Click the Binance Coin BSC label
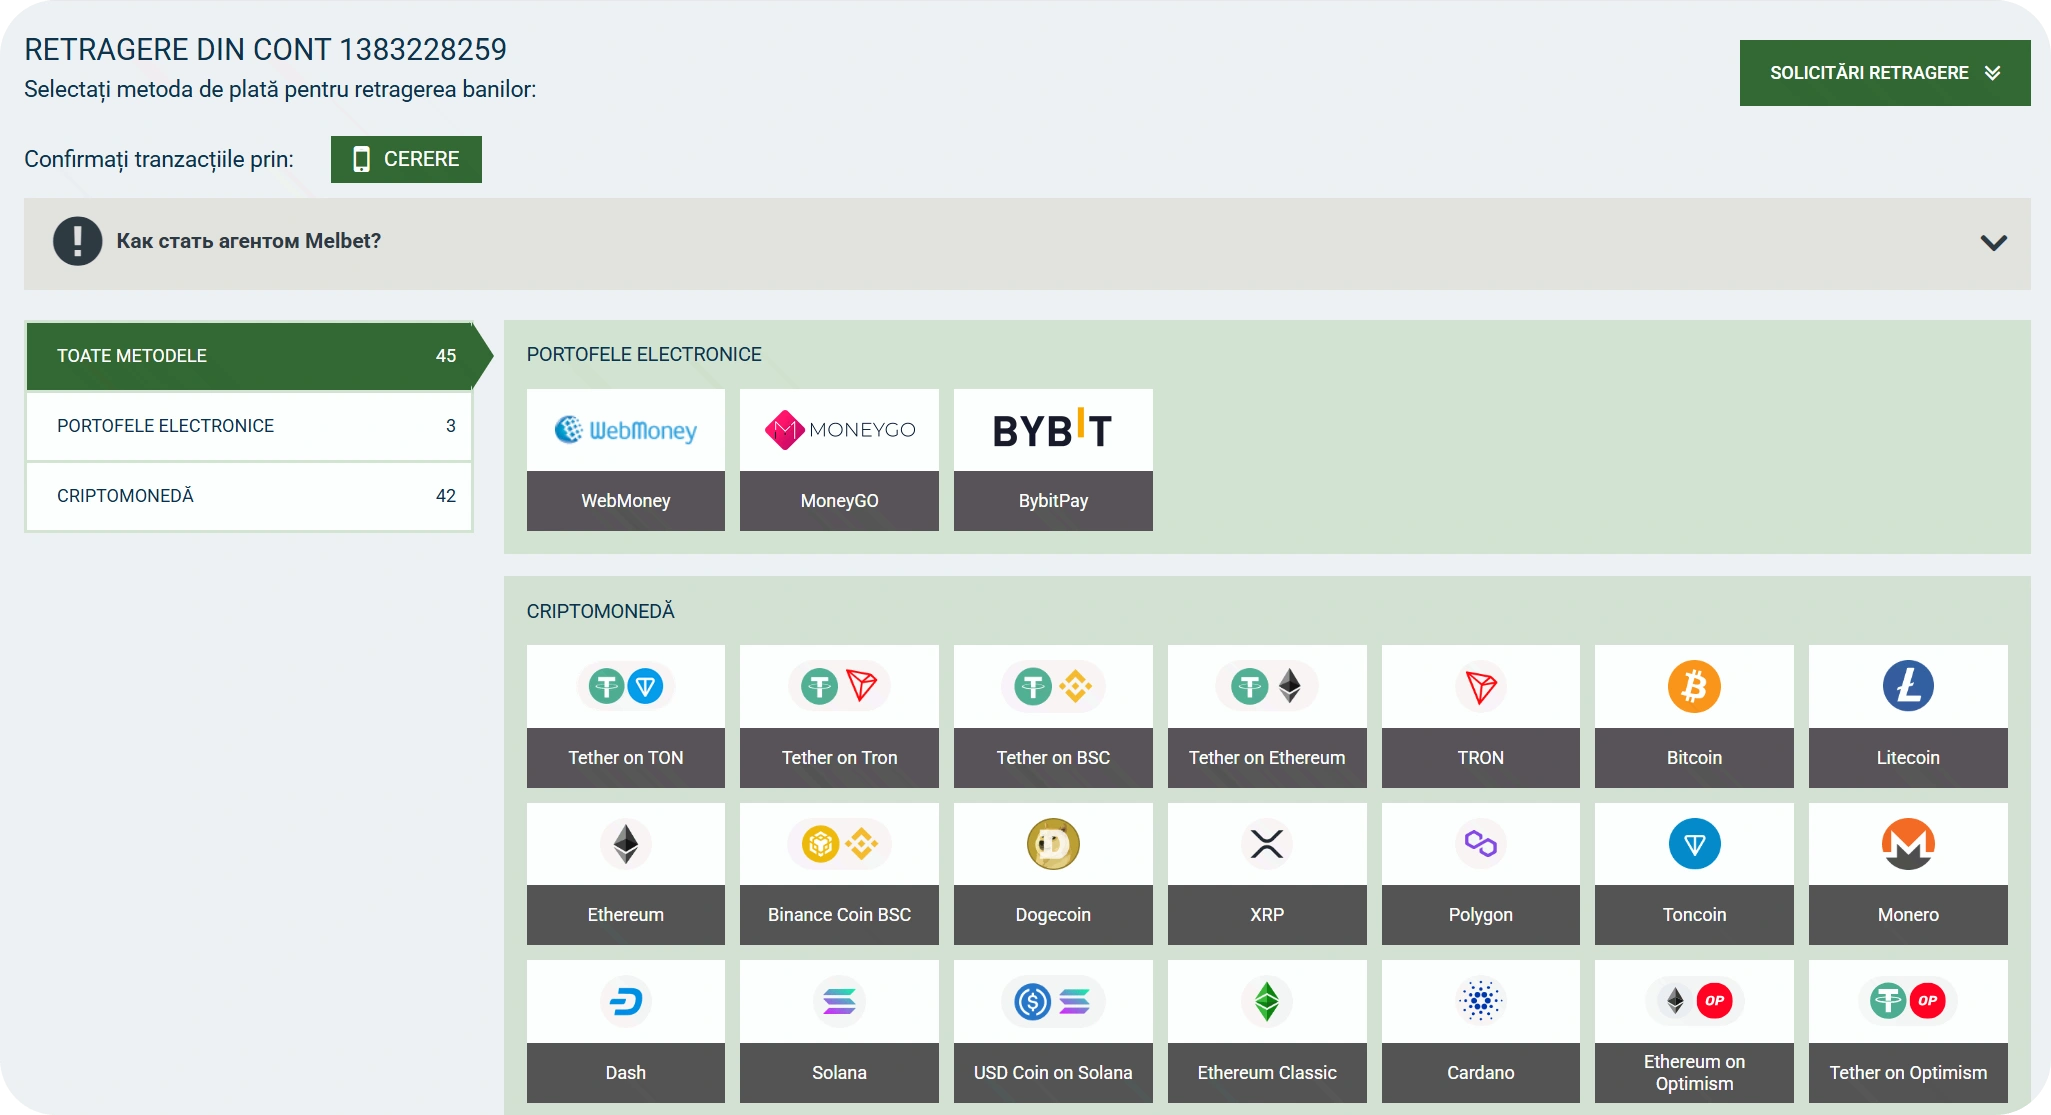2051x1115 pixels. pyautogui.click(x=839, y=915)
